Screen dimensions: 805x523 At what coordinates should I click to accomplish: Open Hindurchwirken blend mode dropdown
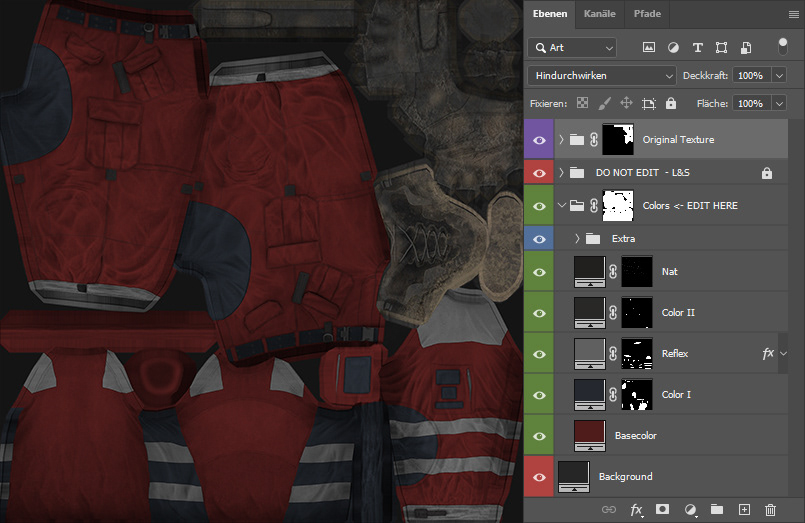click(x=602, y=75)
